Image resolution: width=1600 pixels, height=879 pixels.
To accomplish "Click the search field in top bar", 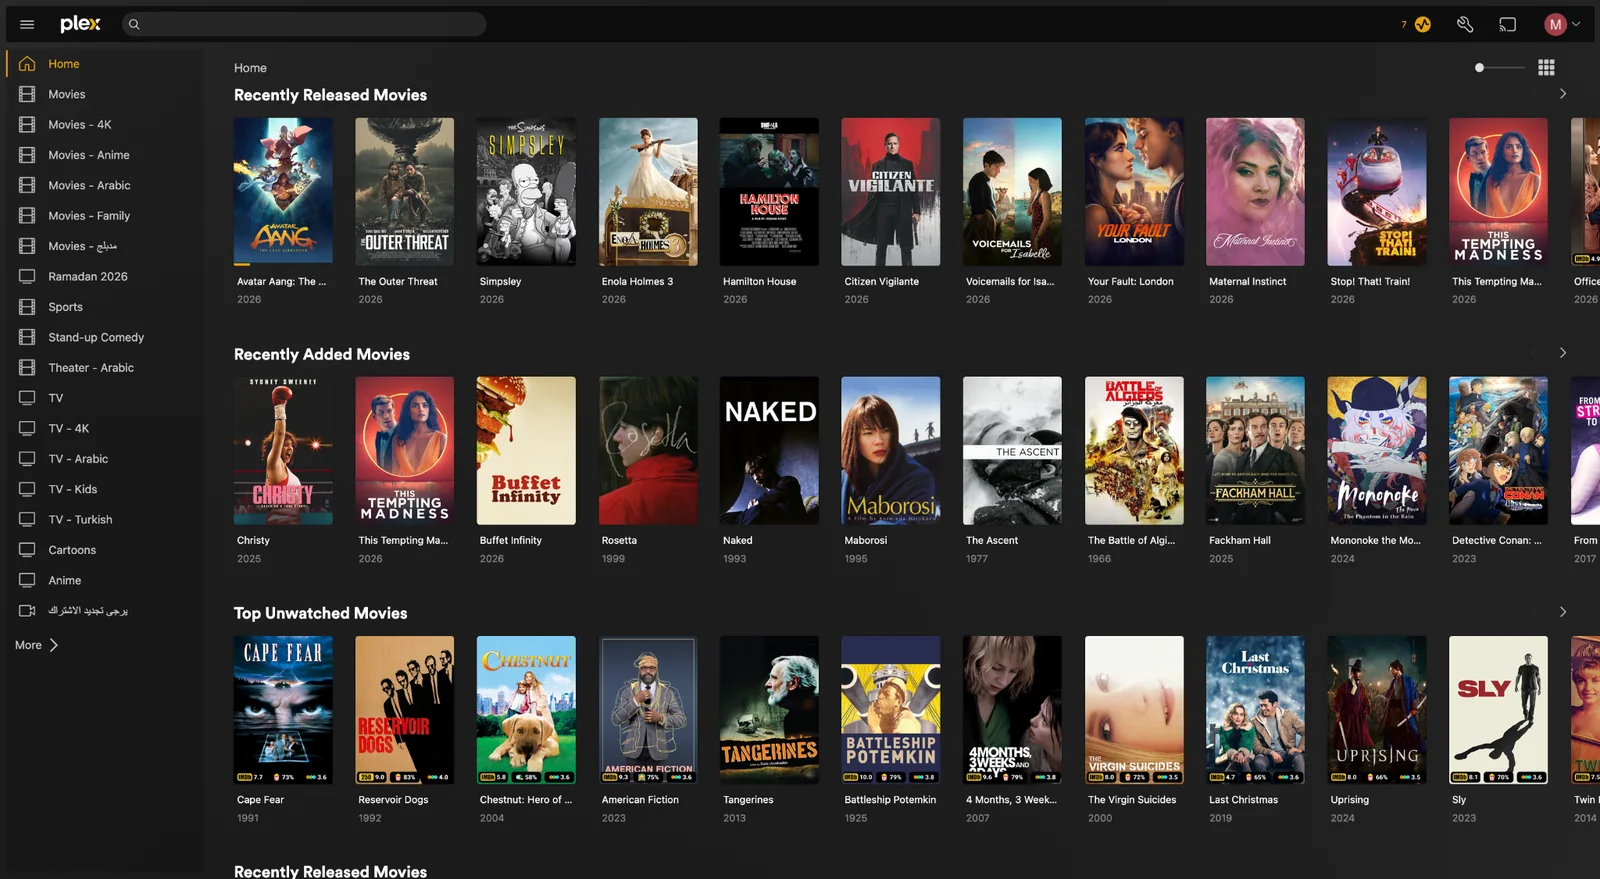I will coord(304,24).
